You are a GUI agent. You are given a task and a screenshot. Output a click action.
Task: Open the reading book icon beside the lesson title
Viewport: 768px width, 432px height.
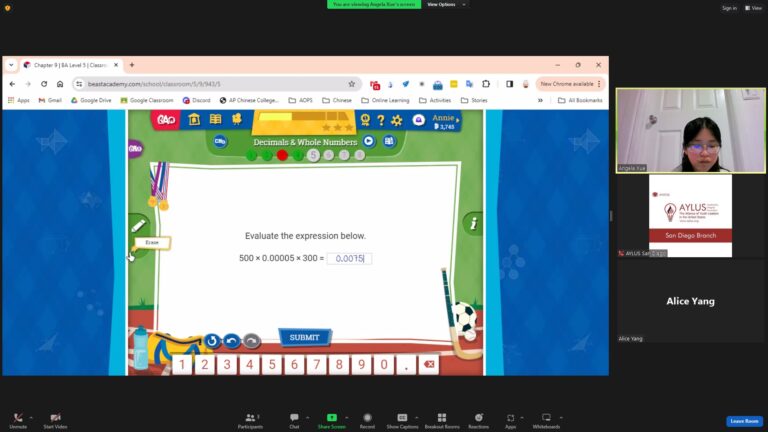tap(389, 142)
